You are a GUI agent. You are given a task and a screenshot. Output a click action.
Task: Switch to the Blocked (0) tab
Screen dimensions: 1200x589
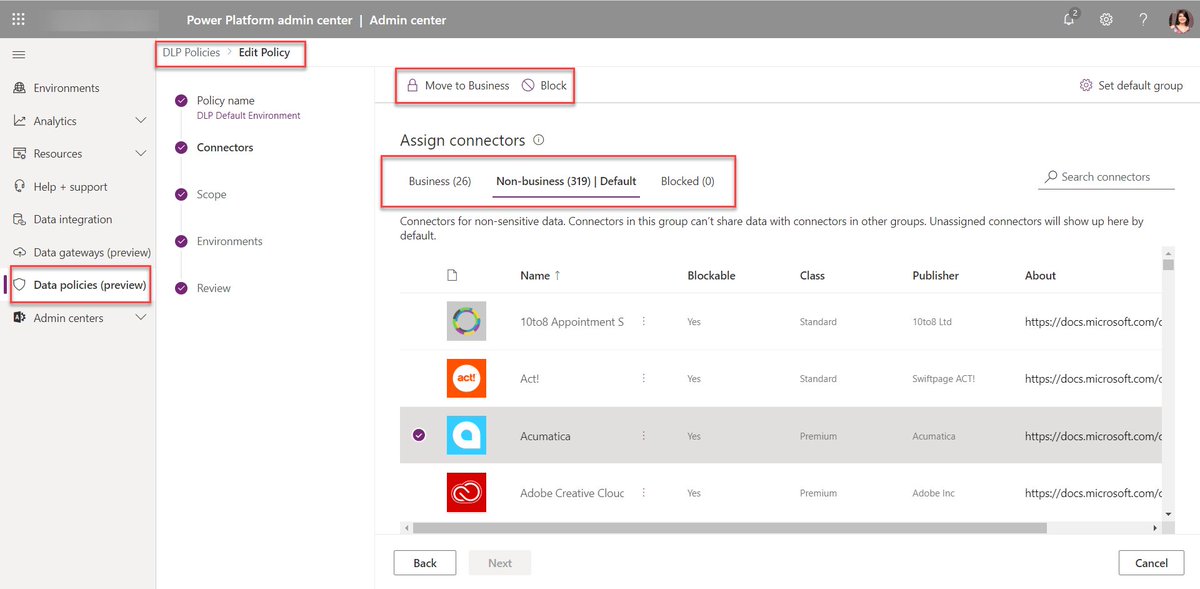coord(688,182)
